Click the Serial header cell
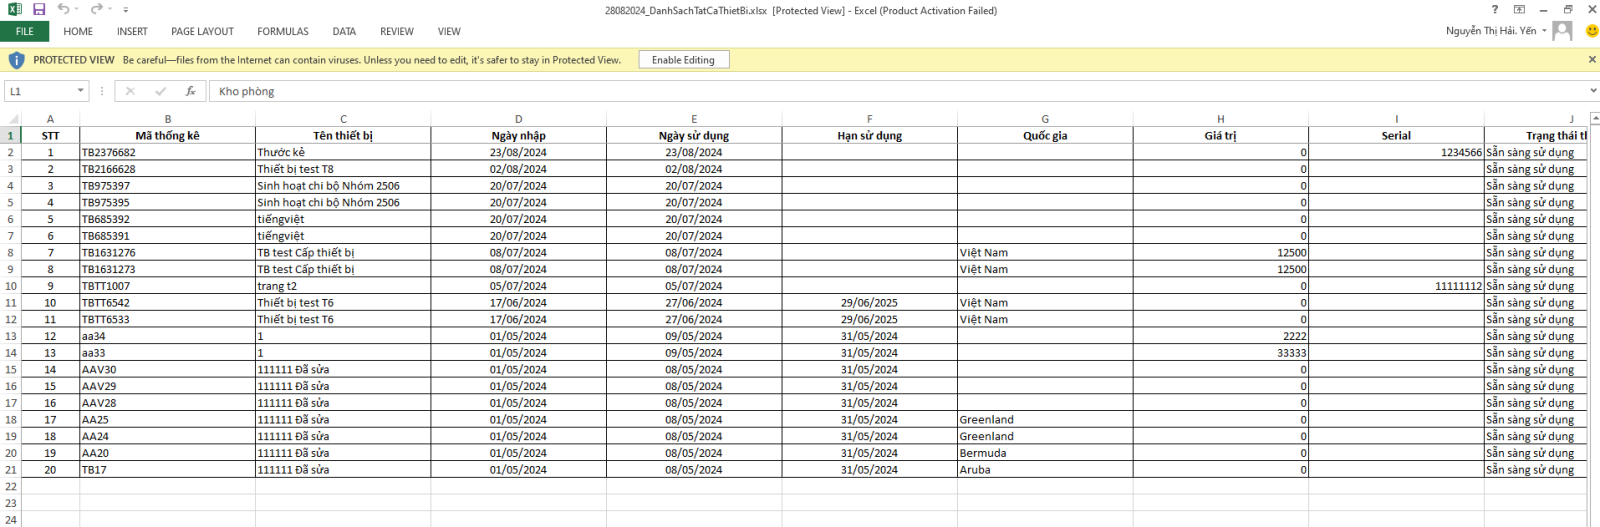This screenshot has width=1600, height=527. point(1396,136)
